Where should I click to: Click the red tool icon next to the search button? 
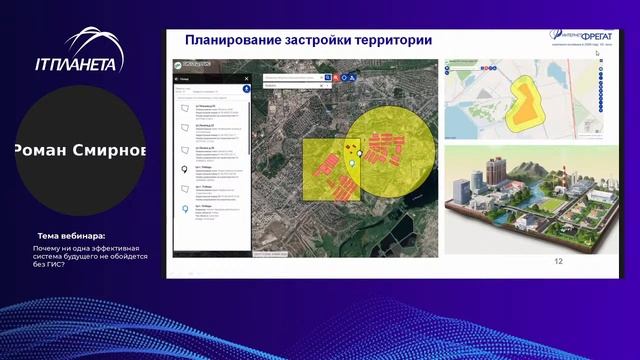336,78
